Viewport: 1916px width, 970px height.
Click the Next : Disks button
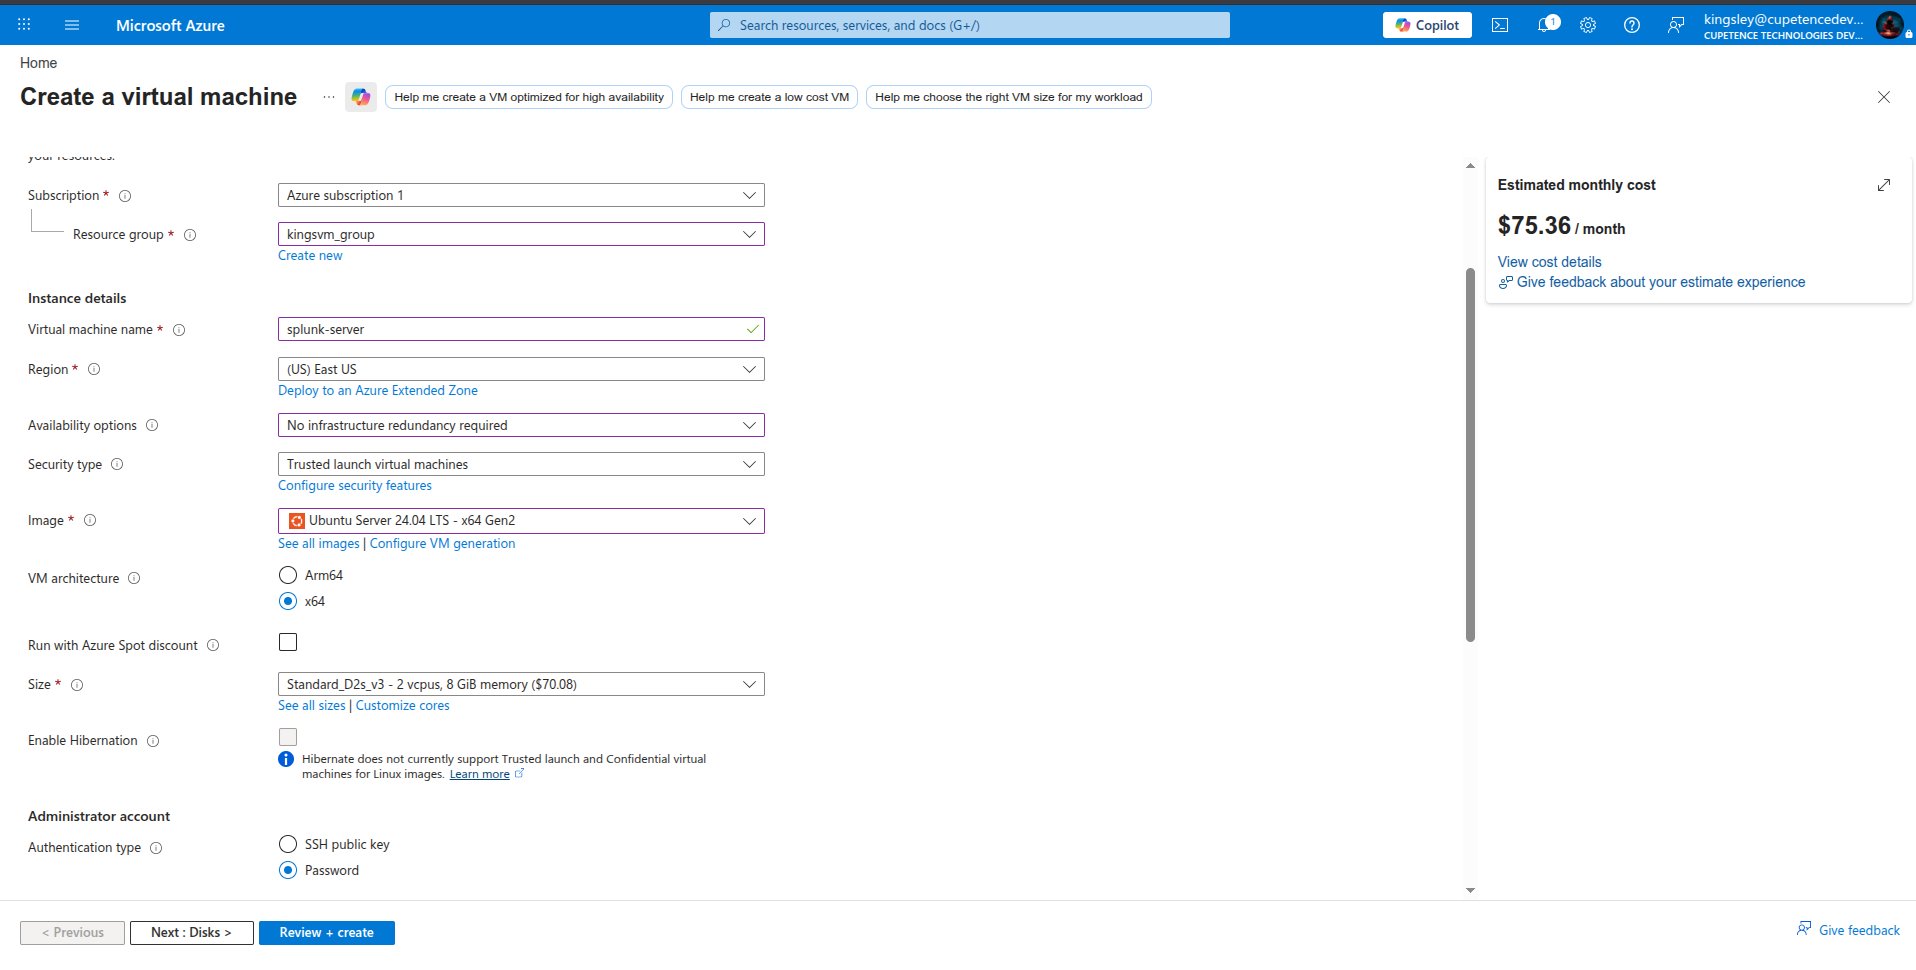click(x=191, y=933)
